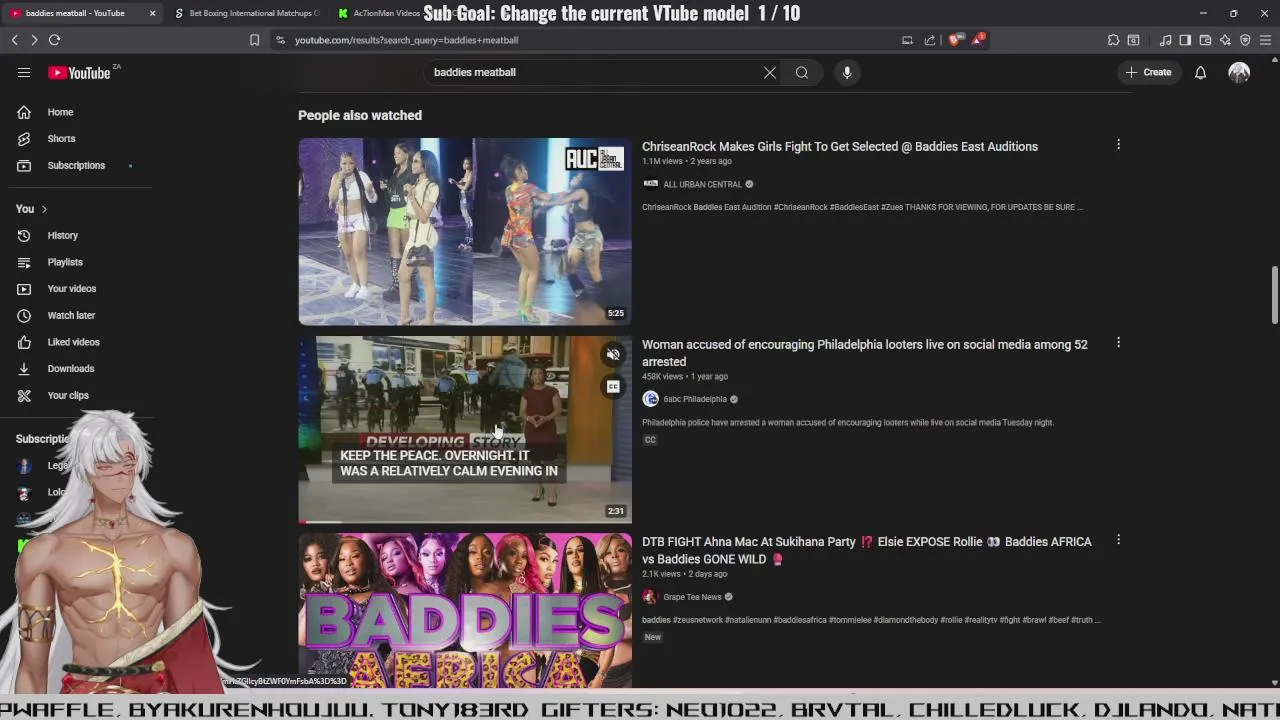Open more actions for ChriseanRock video
This screenshot has width=1280, height=720.
(x=1118, y=145)
